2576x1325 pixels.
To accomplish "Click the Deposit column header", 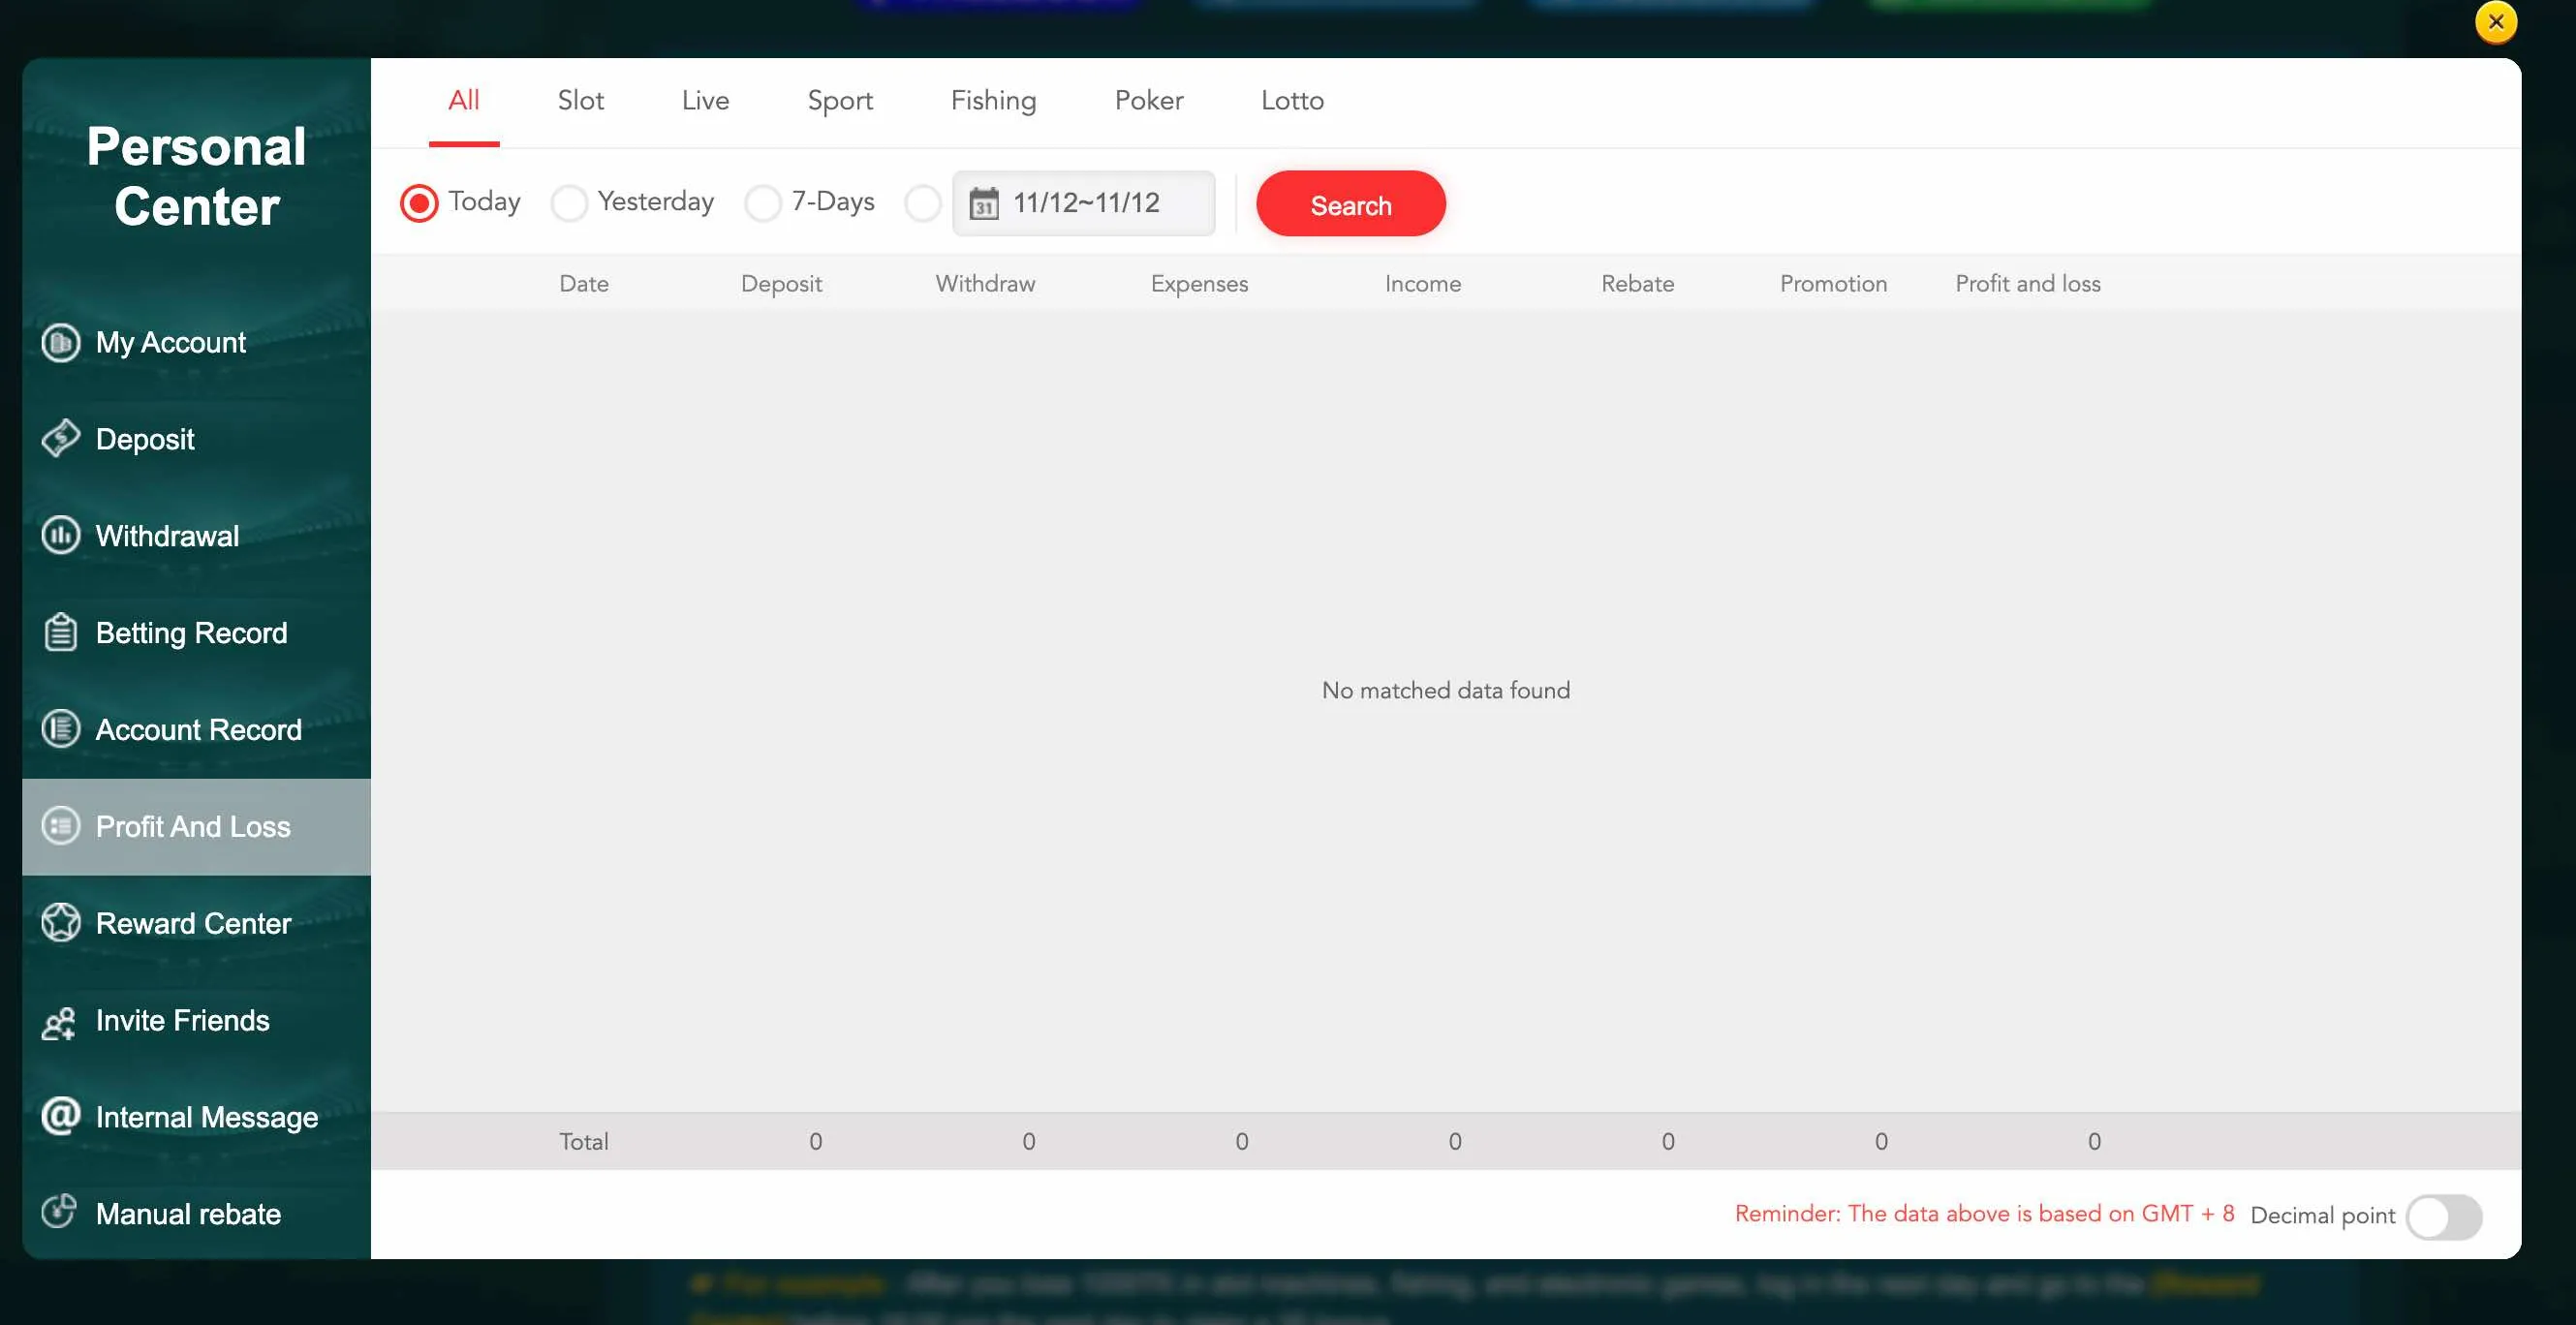I will click(x=781, y=284).
